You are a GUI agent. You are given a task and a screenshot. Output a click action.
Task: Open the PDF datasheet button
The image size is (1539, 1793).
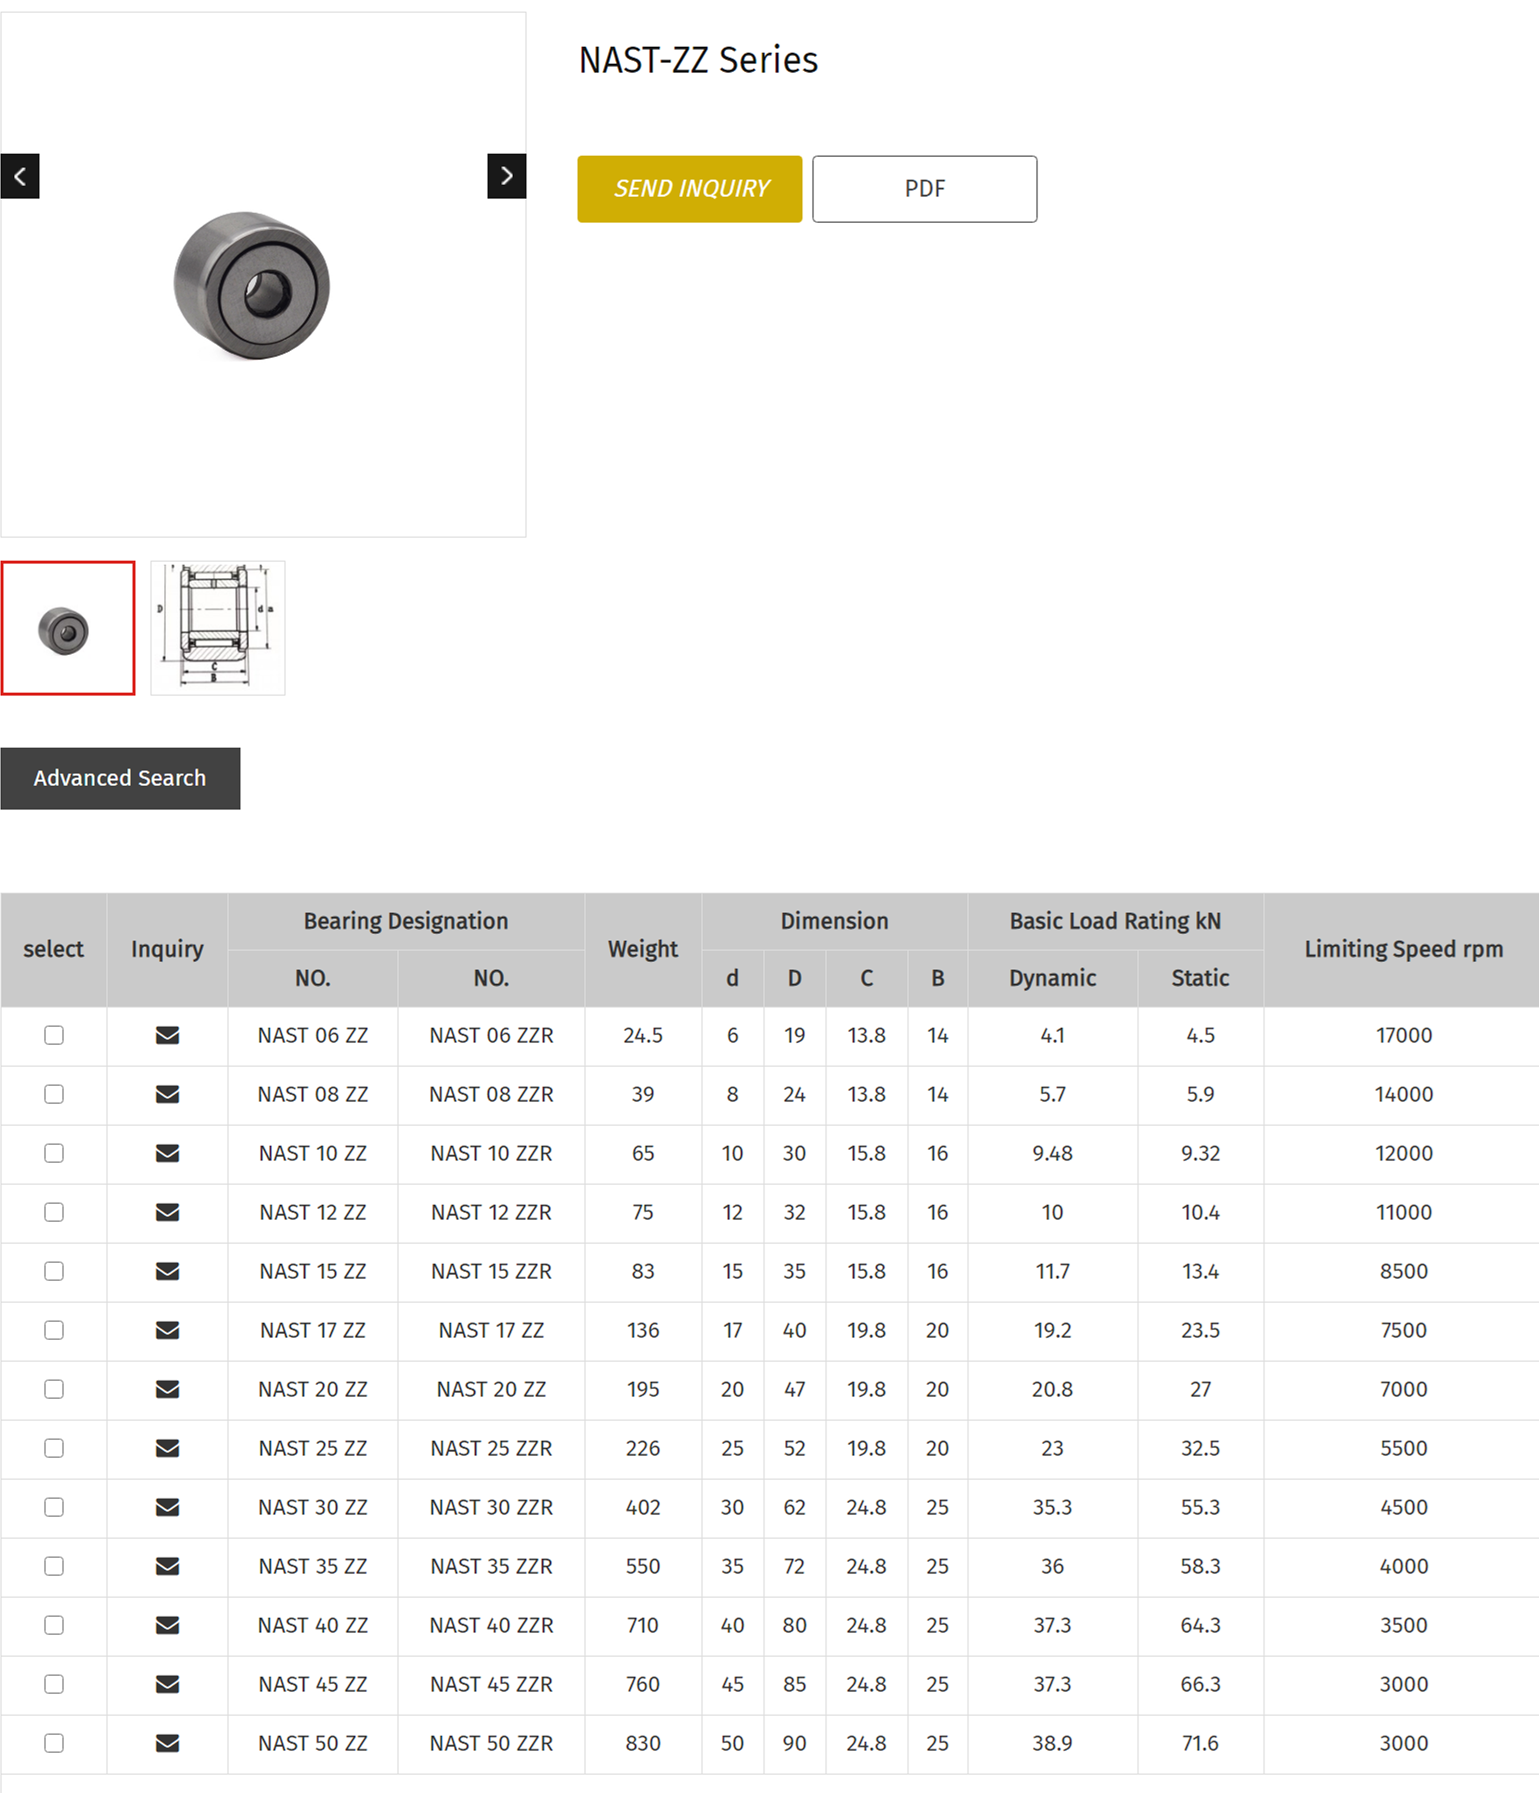coord(924,189)
